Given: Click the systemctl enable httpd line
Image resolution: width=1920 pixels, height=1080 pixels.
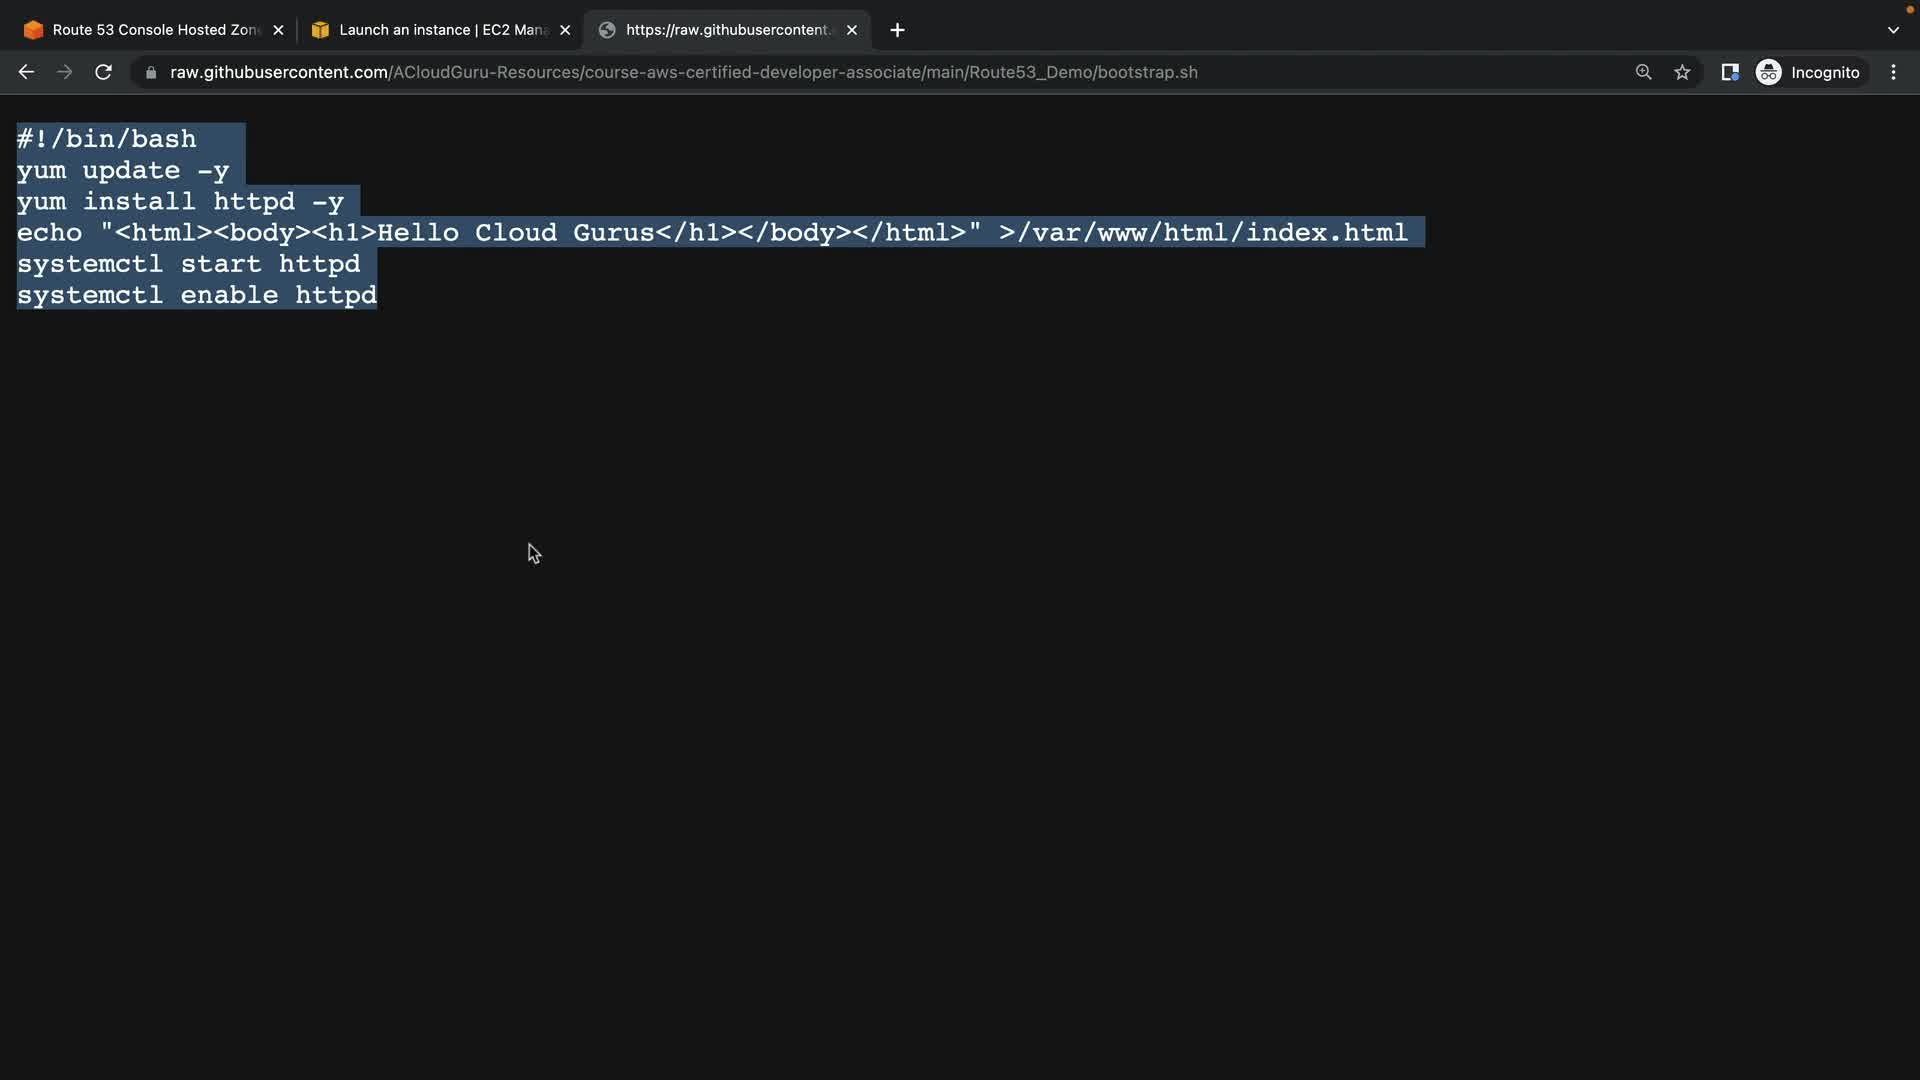Looking at the screenshot, I should pyautogui.click(x=197, y=295).
